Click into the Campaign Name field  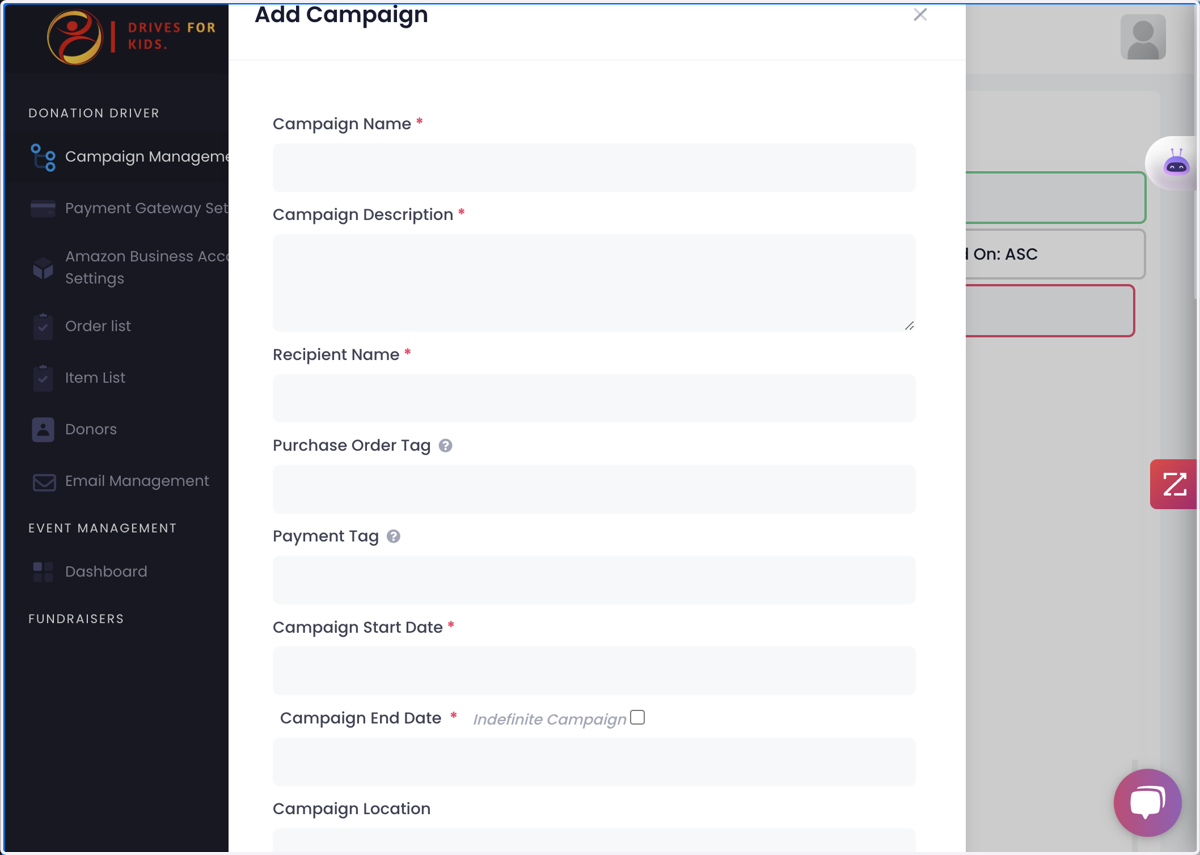[x=594, y=168]
